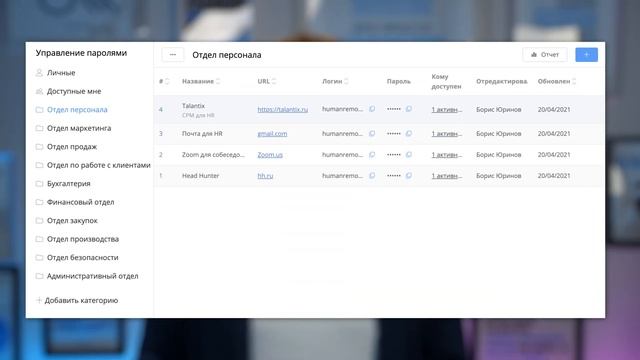
Task: Click the Почта для HR entry name
Action: pos(202,133)
